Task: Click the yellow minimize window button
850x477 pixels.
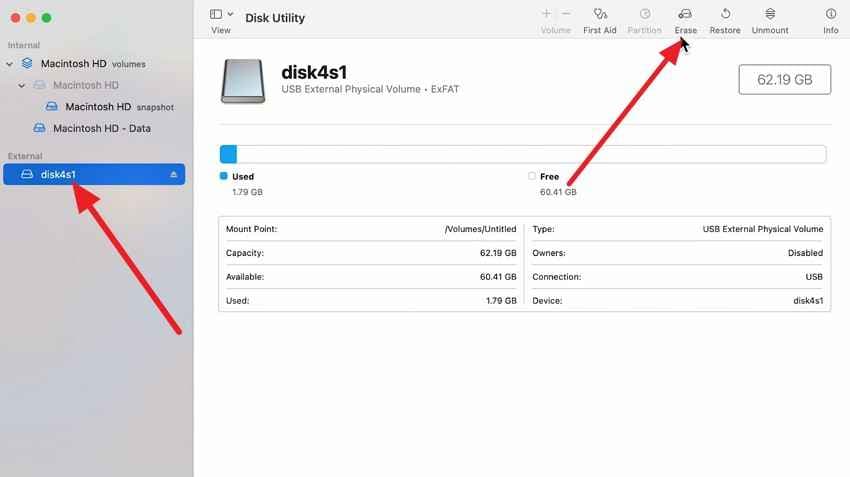Action: click(31, 18)
